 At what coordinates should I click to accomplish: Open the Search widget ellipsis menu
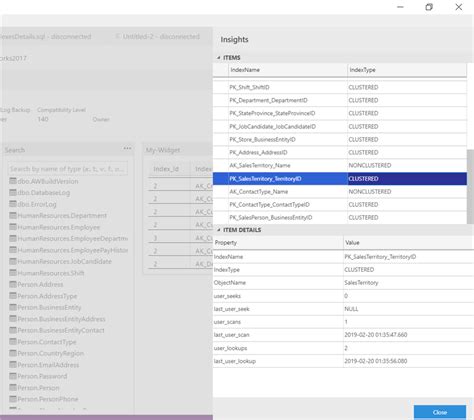pos(127,148)
